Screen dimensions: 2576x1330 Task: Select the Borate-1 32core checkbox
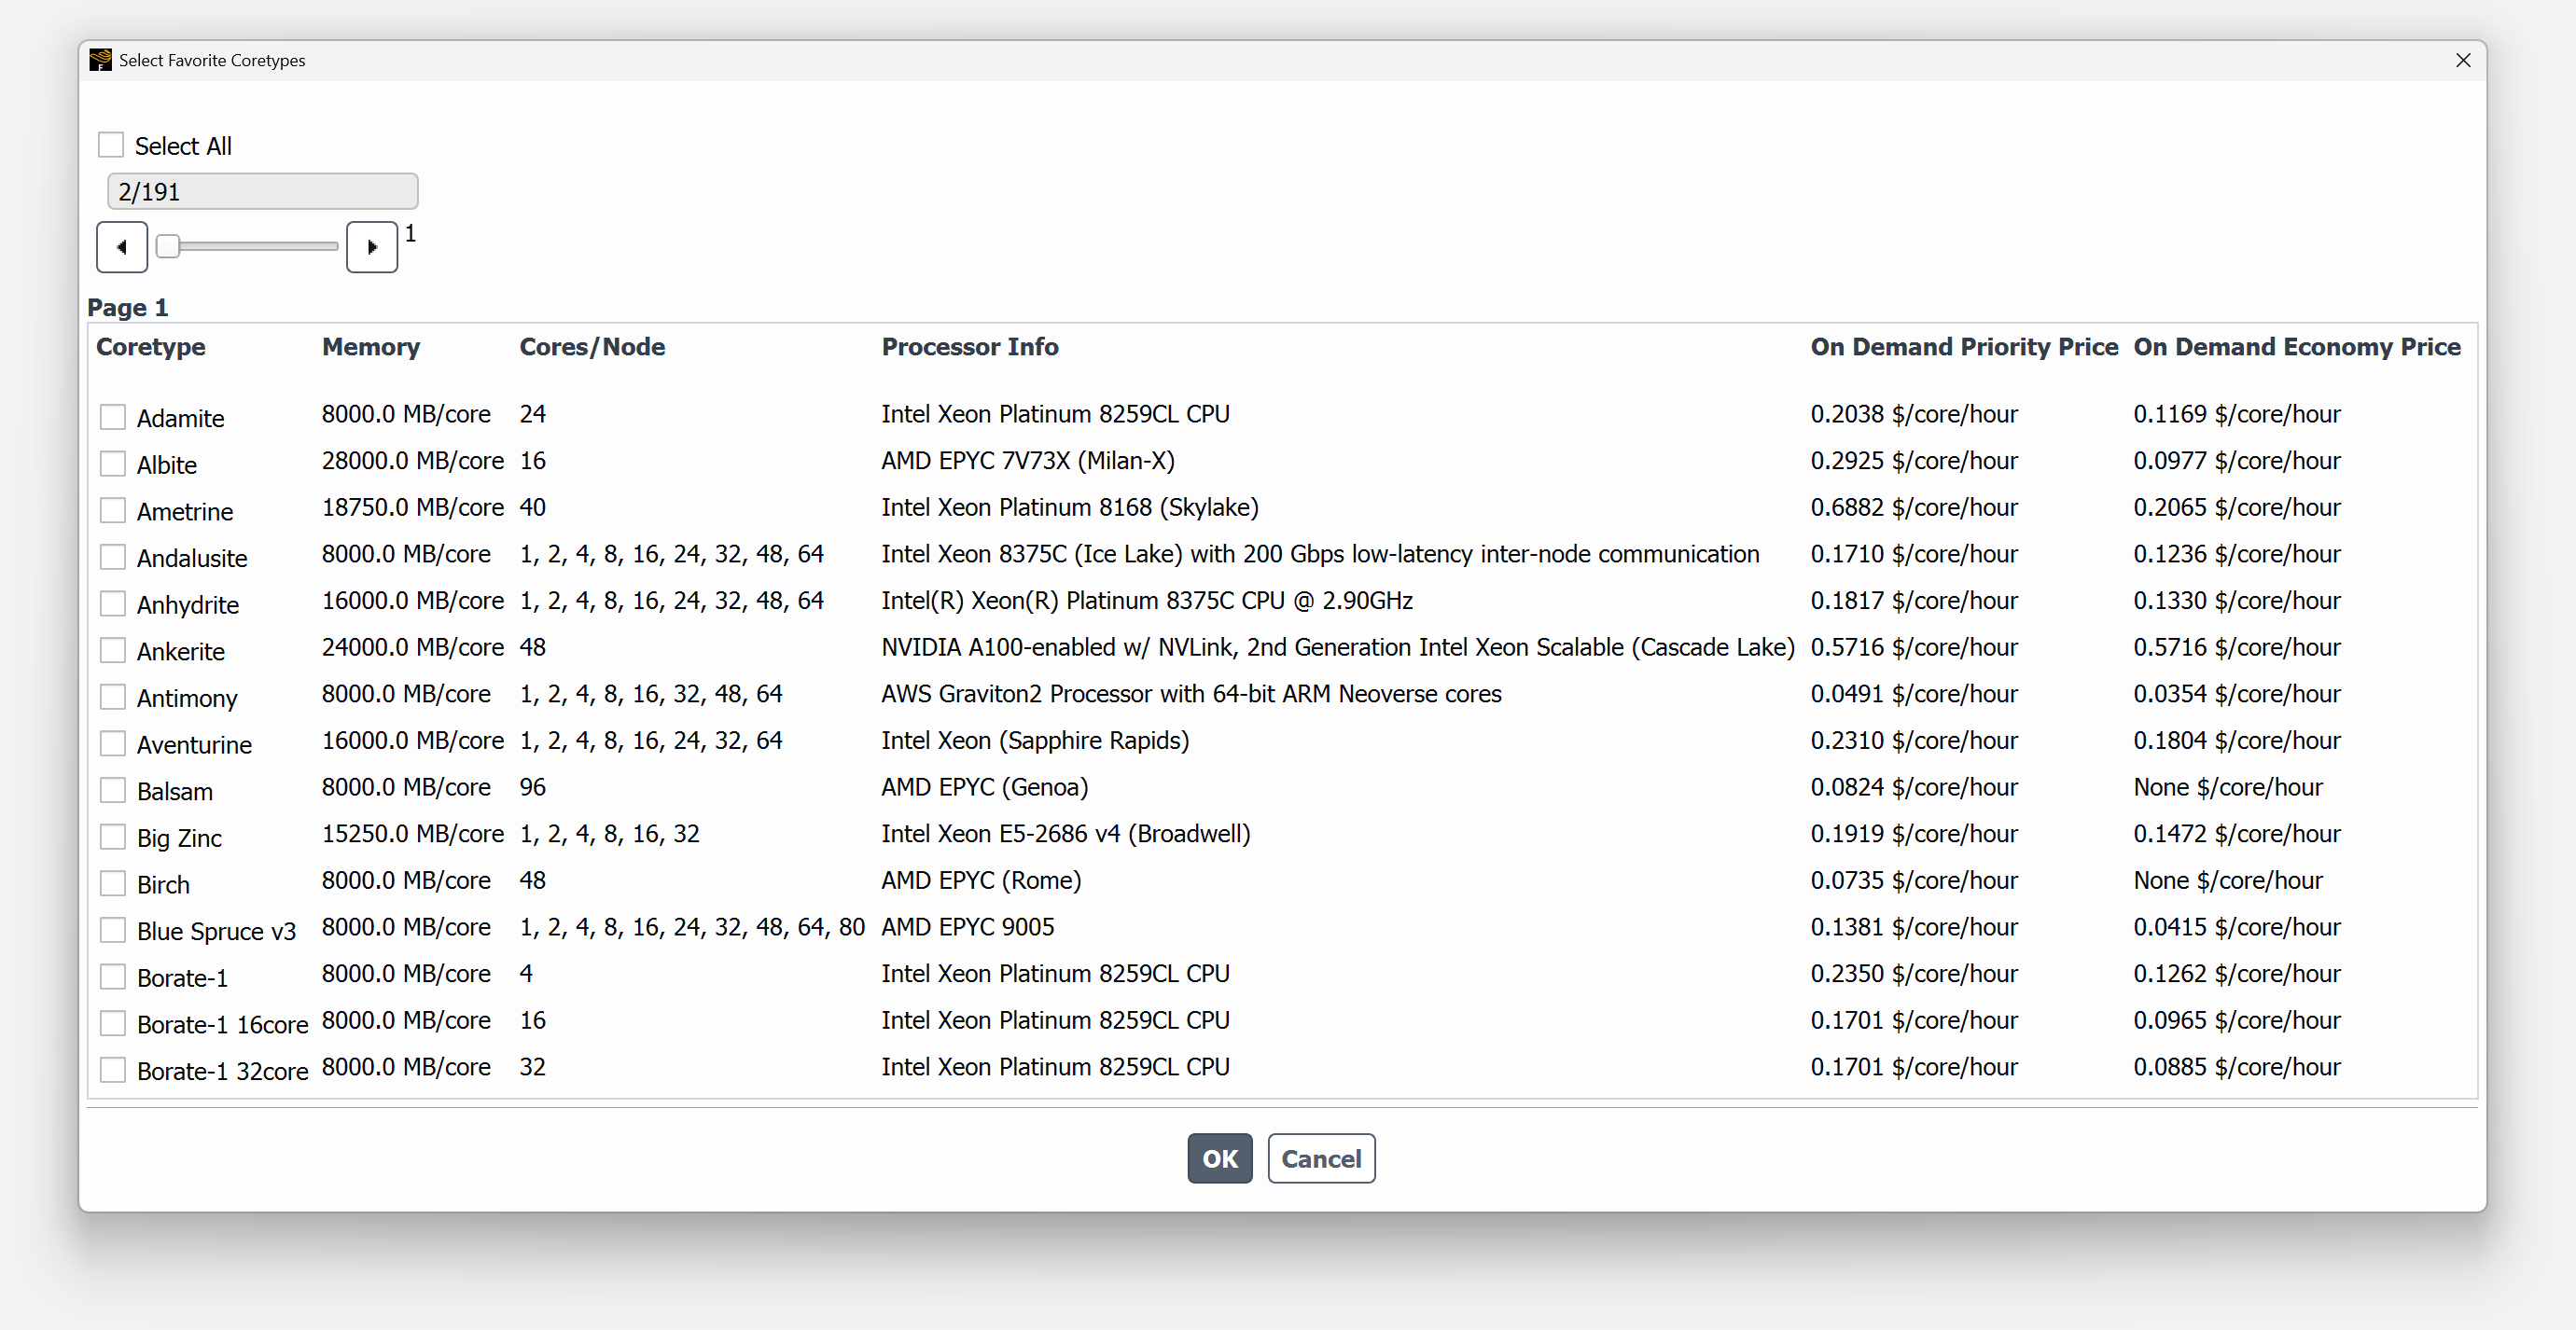click(x=113, y=1071)
